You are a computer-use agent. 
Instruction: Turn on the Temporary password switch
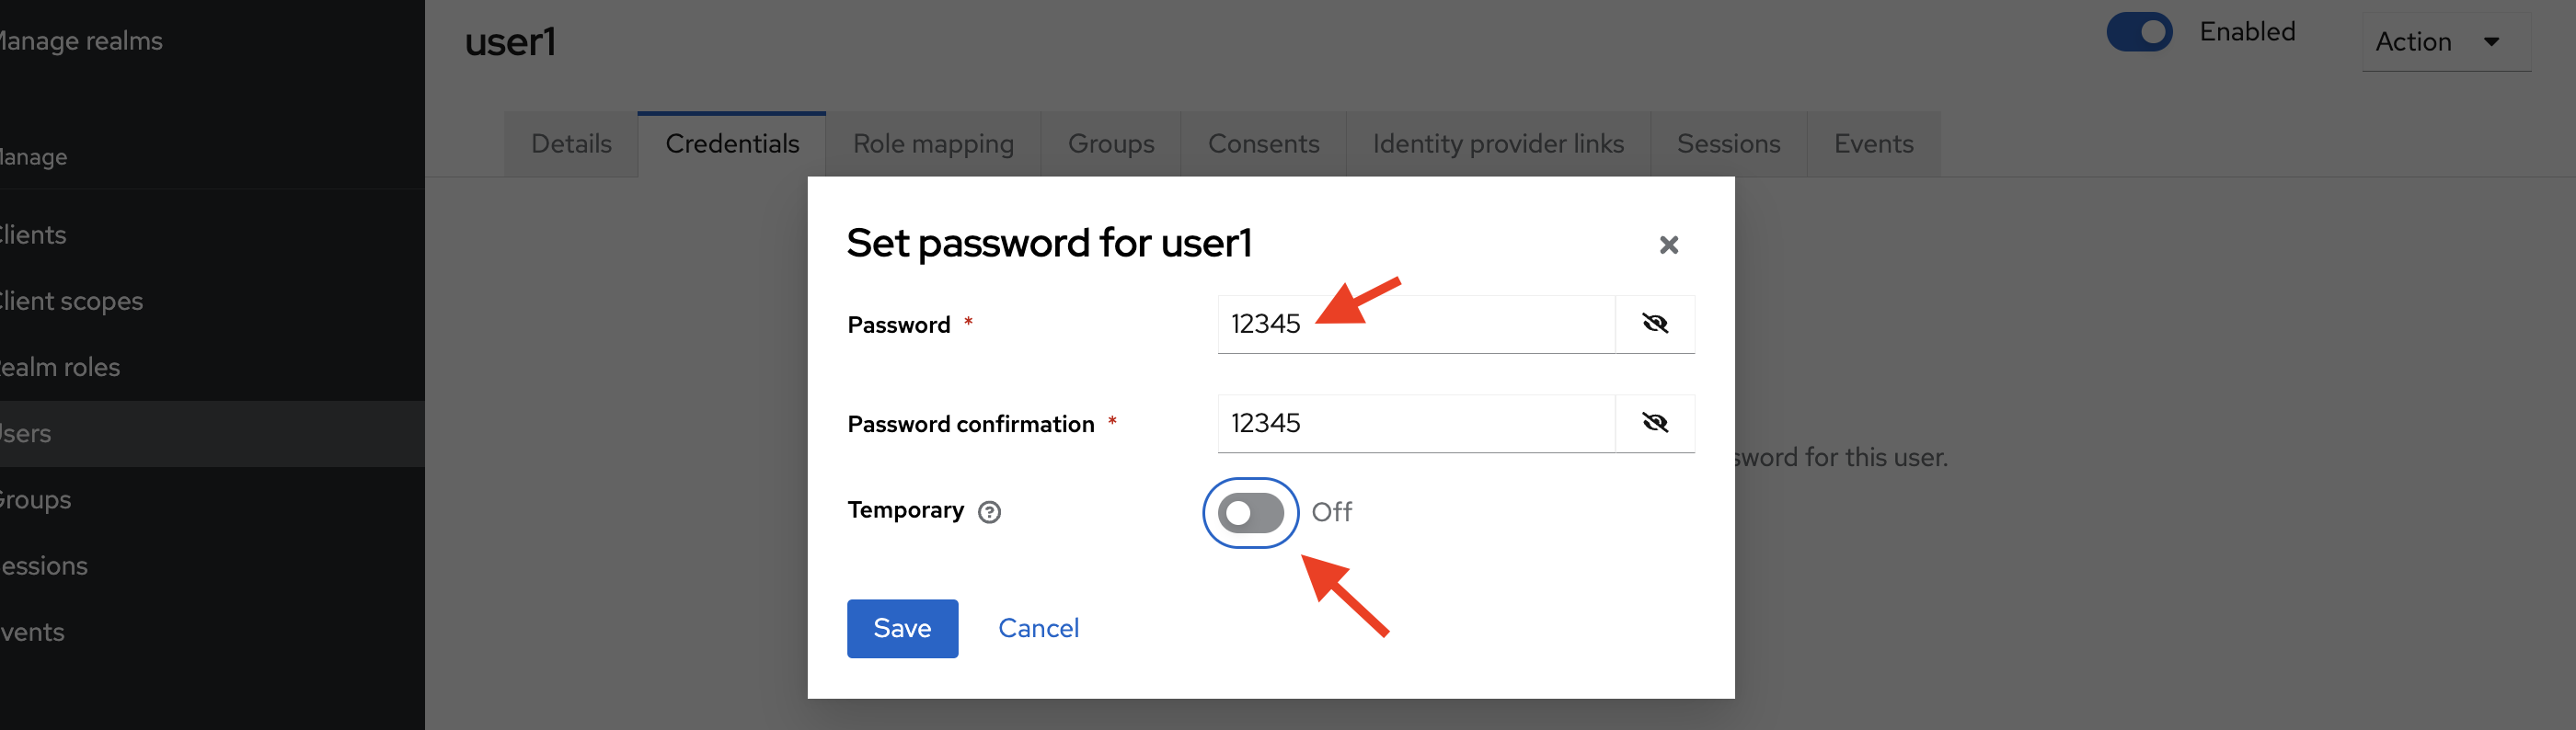coord(1250,513)
